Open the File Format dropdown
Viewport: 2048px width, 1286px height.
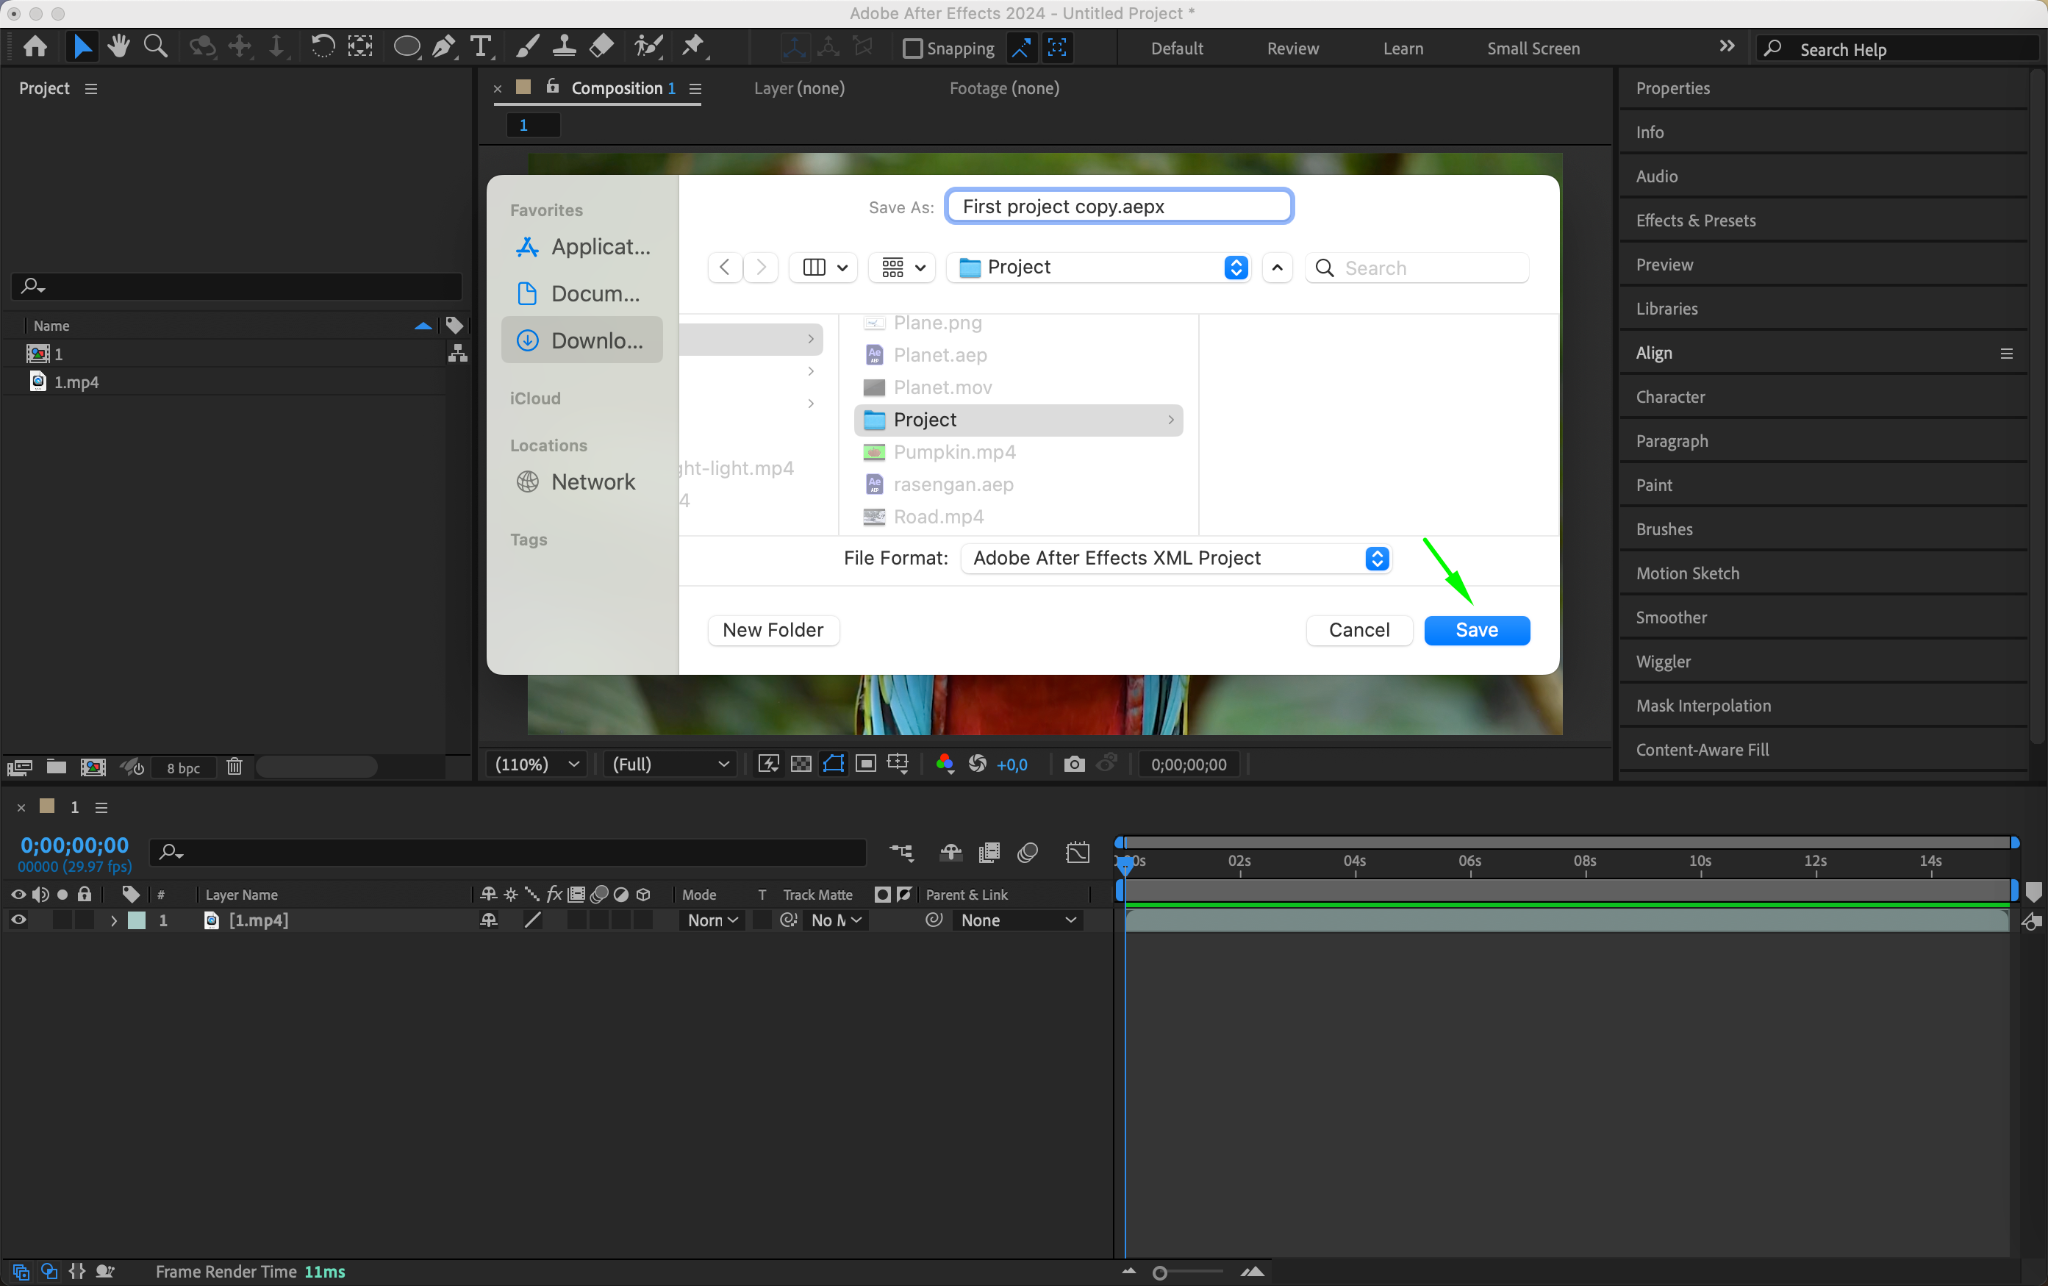click(x=1376, y=558)
